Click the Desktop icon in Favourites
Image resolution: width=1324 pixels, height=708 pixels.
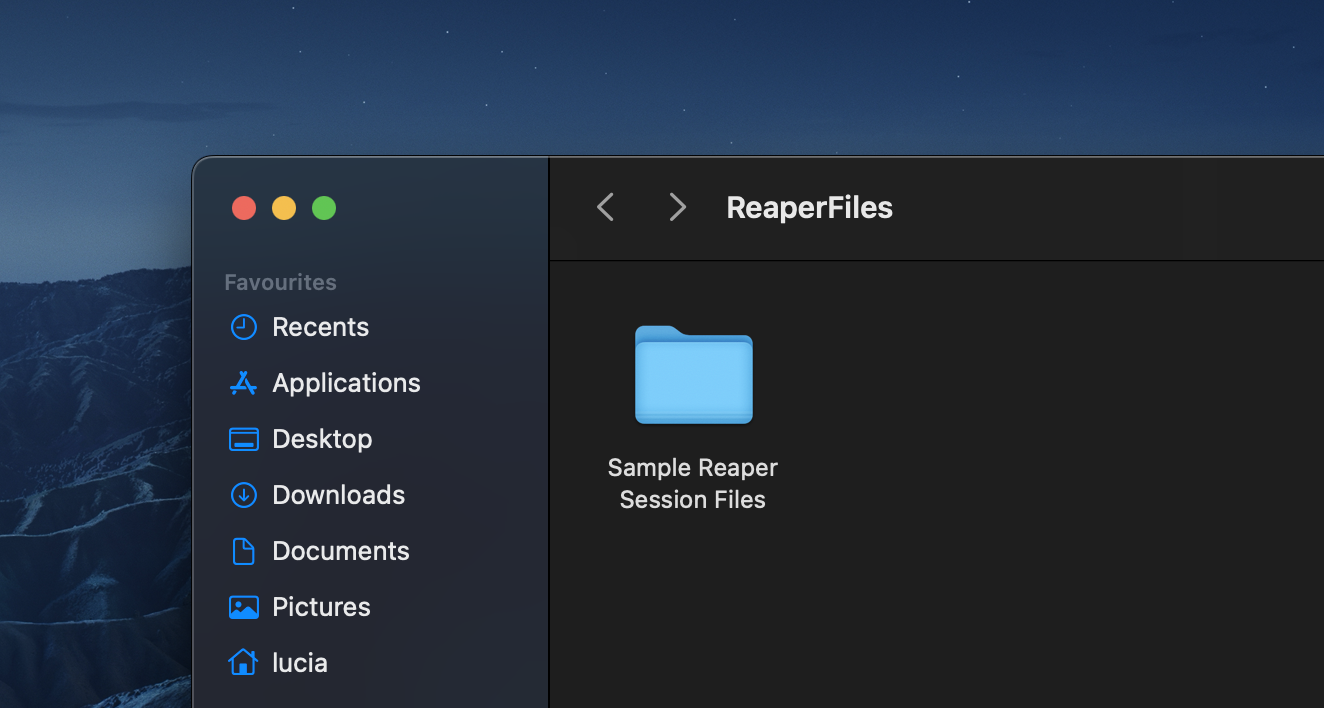(243, 439)
